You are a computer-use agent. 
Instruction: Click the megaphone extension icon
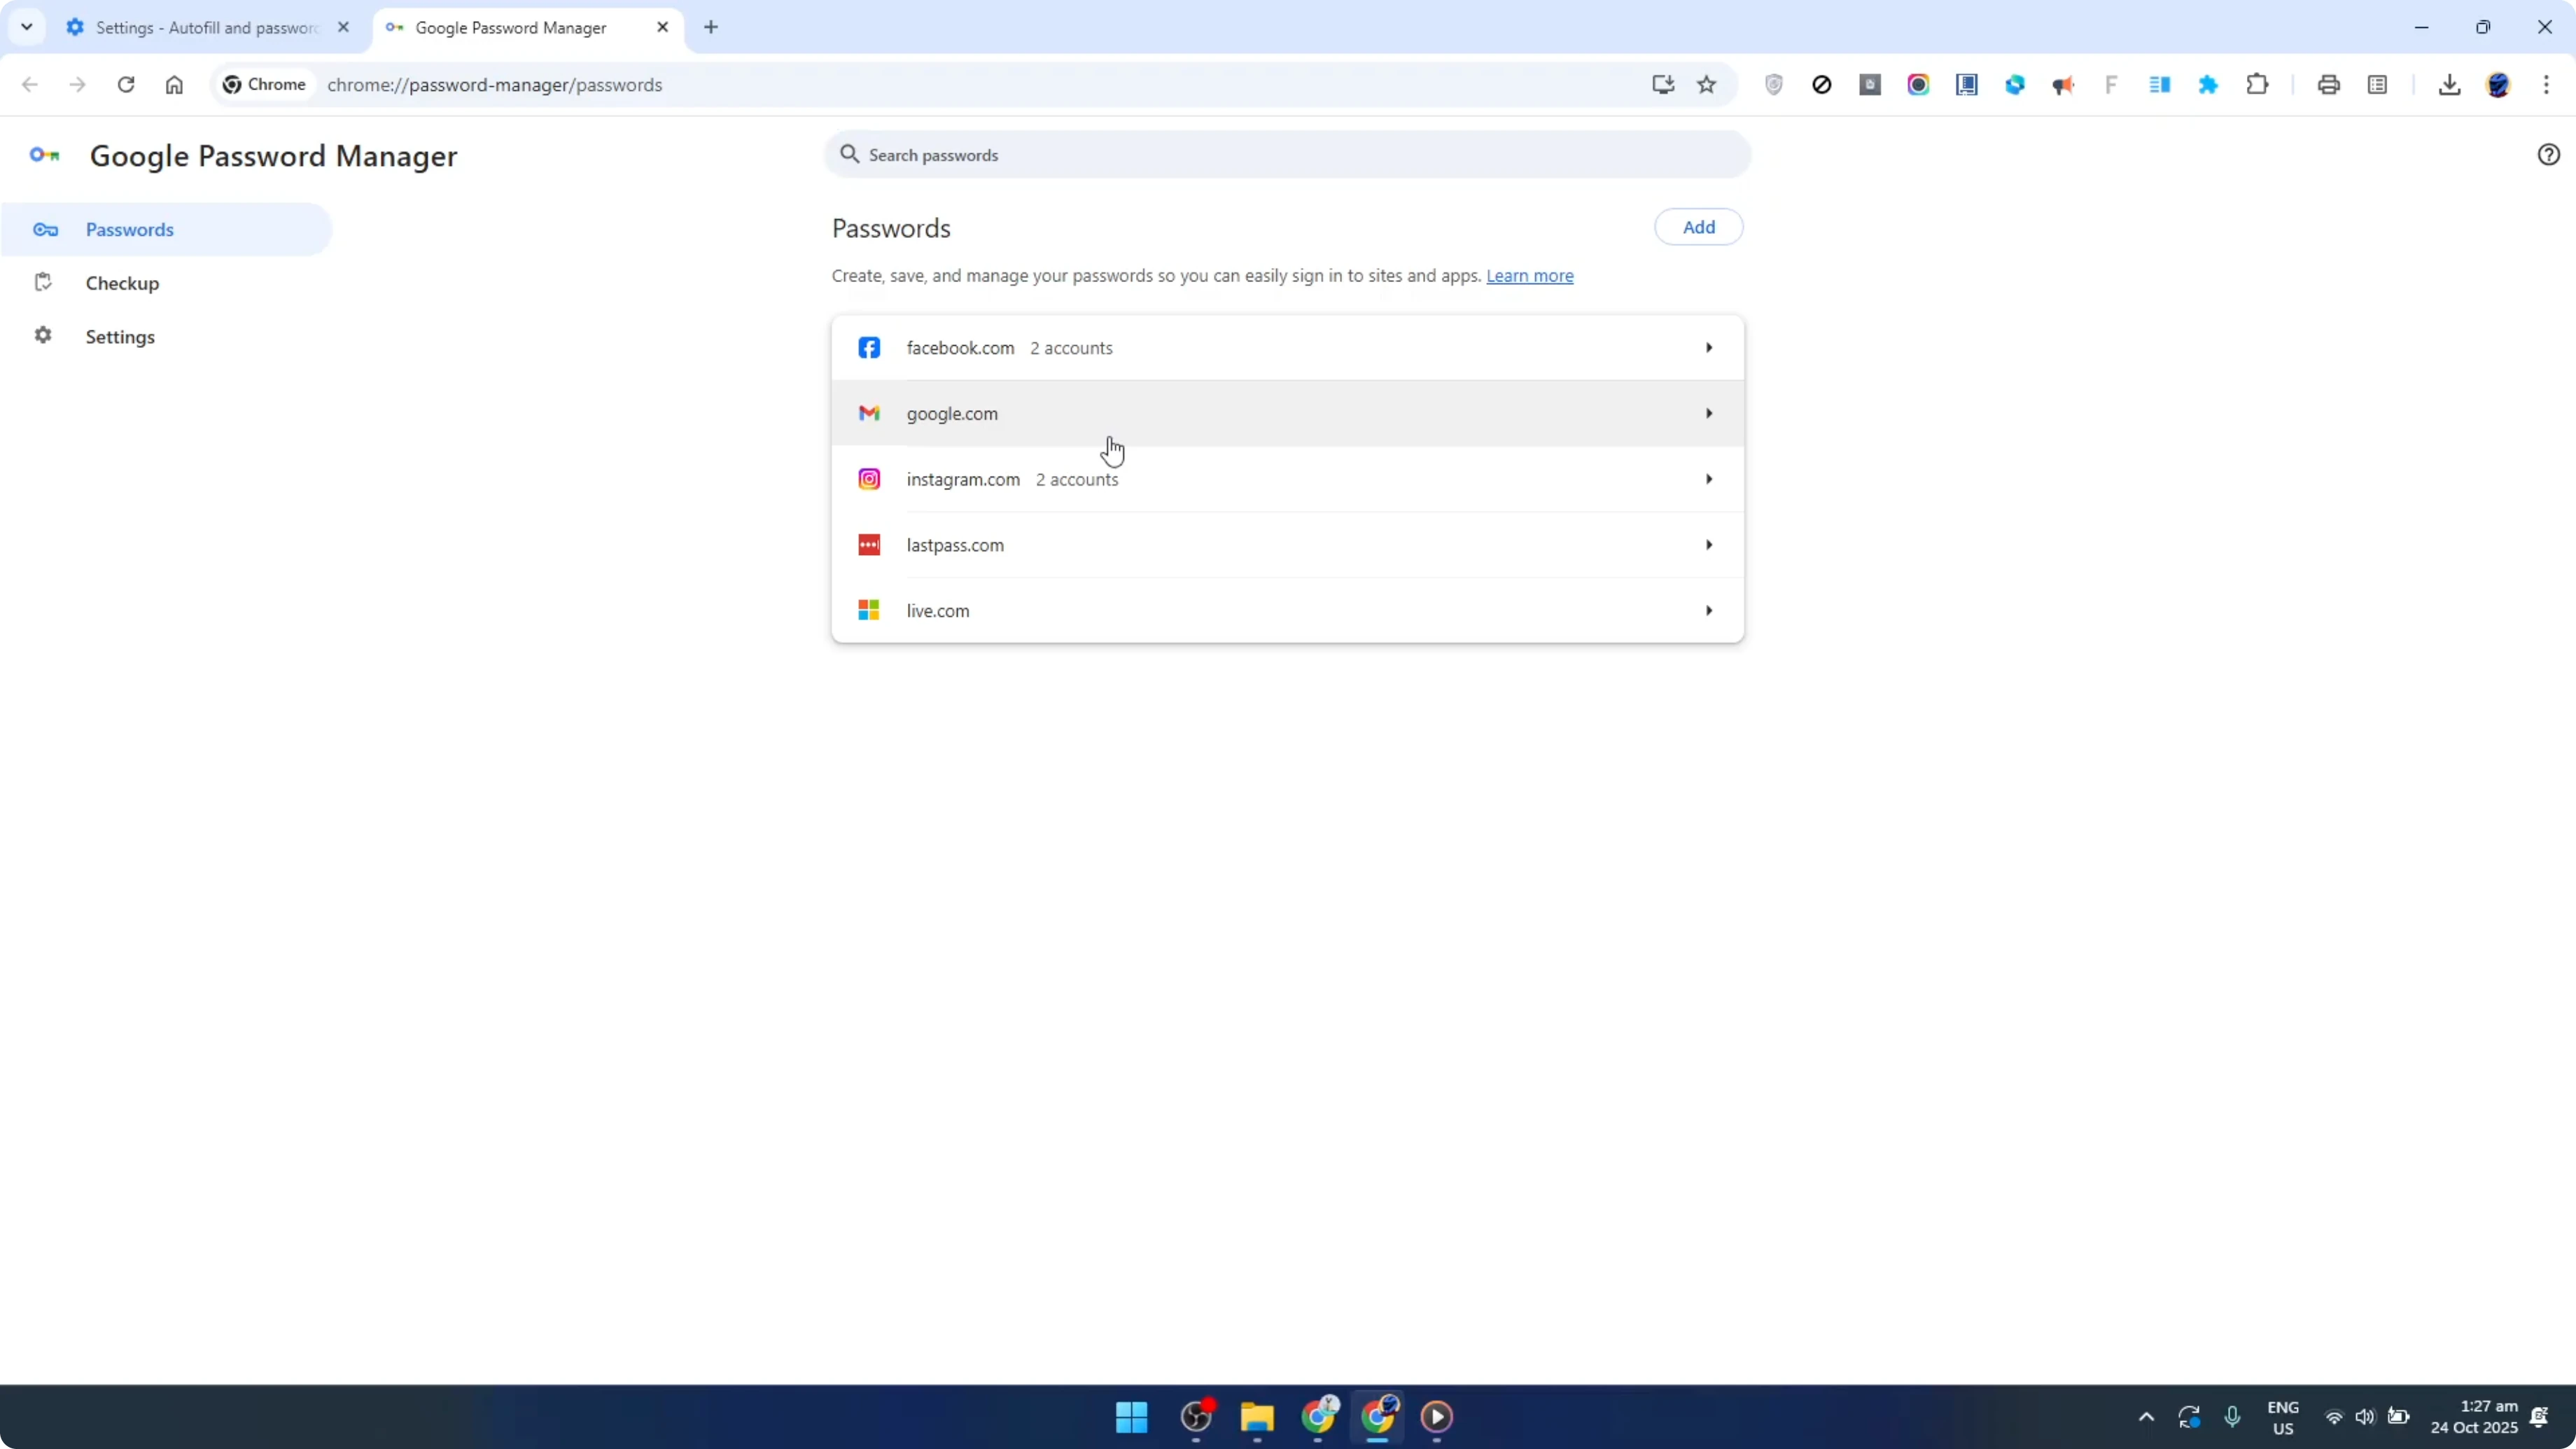(2063, 85)
